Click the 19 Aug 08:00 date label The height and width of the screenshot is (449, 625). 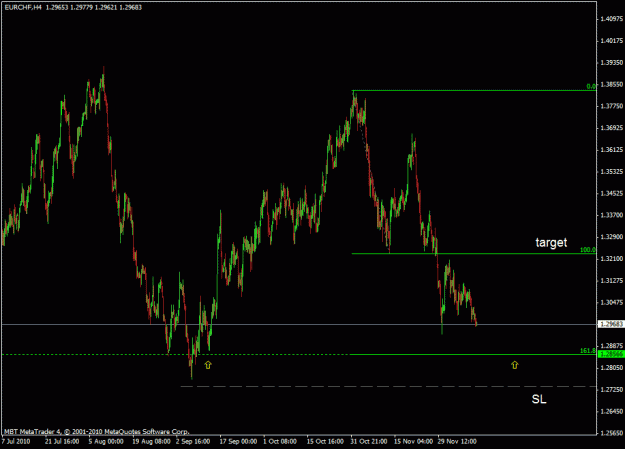click(x=151, y=441)
